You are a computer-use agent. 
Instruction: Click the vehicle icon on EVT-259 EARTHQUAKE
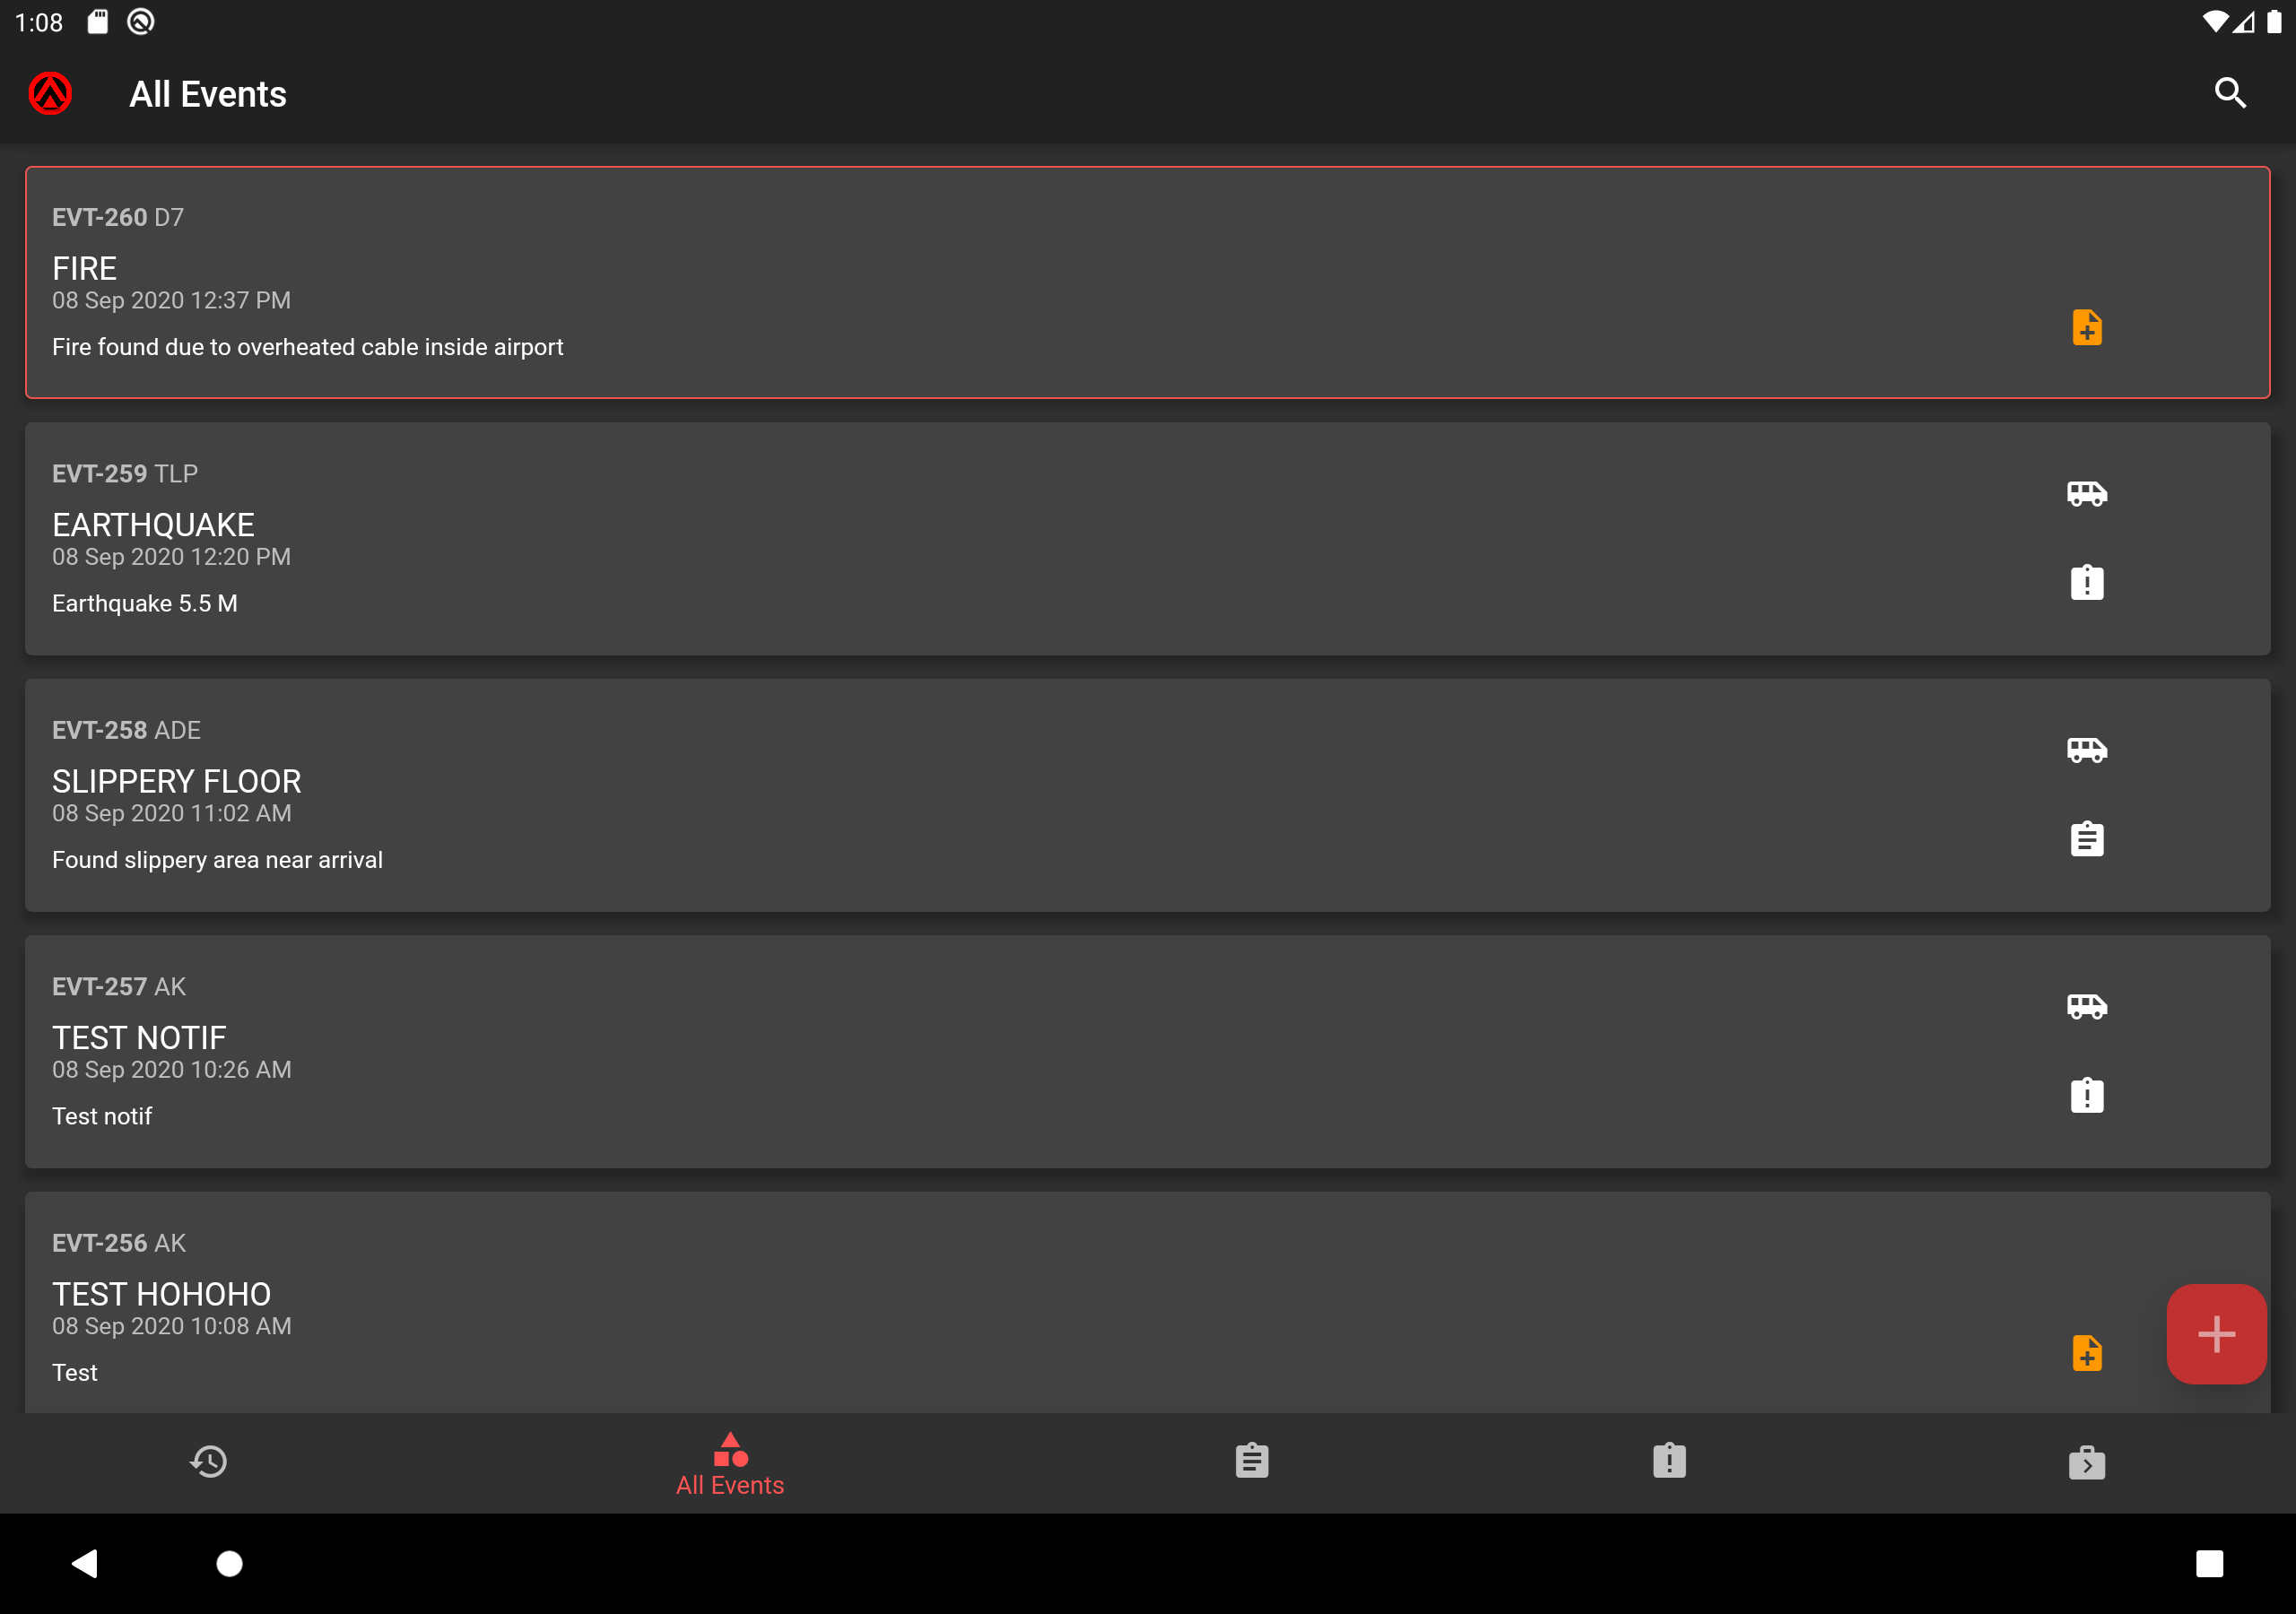point(2086,493)
